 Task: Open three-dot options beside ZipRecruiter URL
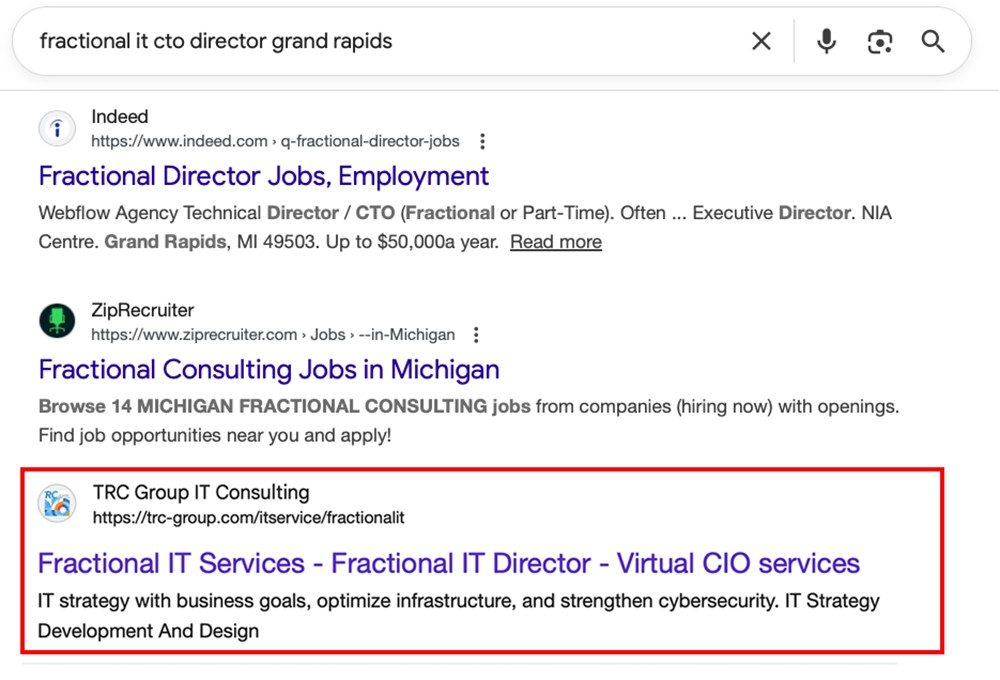click(x=477, y=334)
